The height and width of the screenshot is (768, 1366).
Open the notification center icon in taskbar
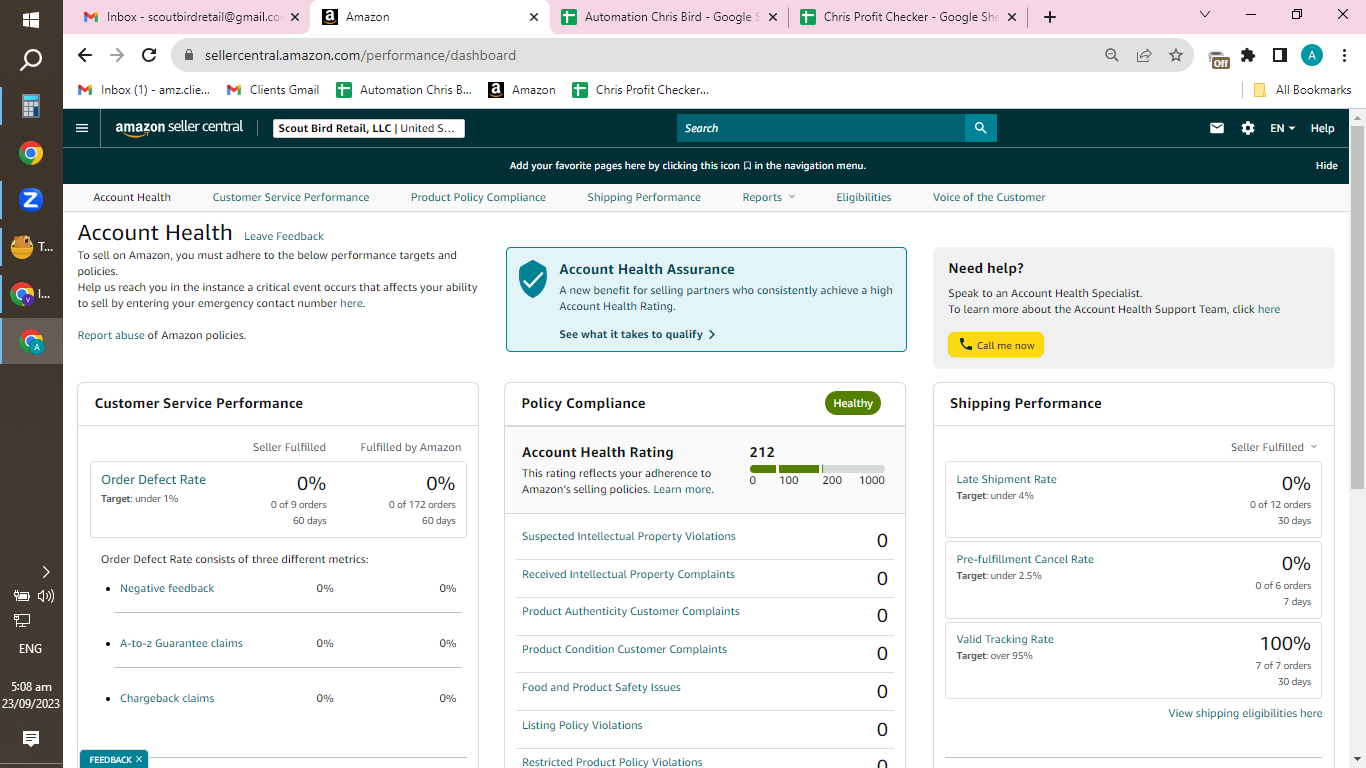pos(31,739)
